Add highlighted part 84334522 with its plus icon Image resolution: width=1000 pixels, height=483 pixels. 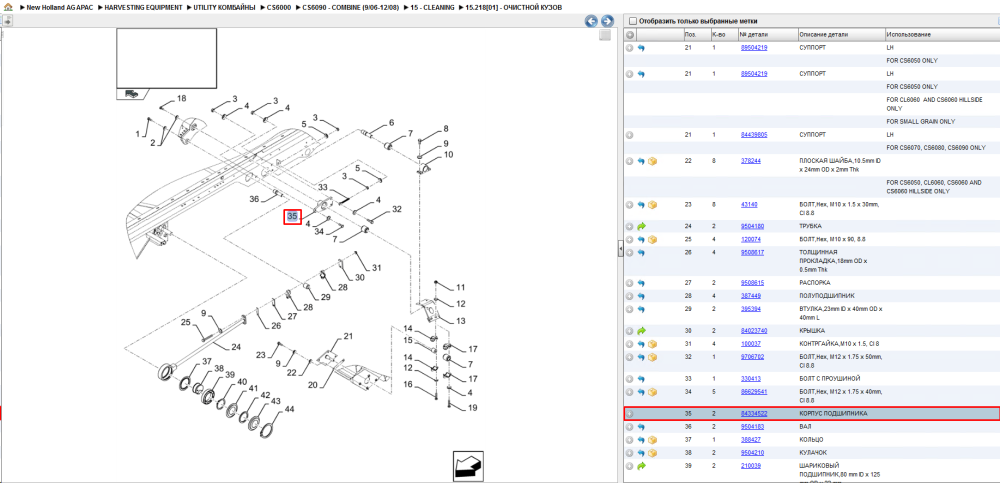click(629, 413)
